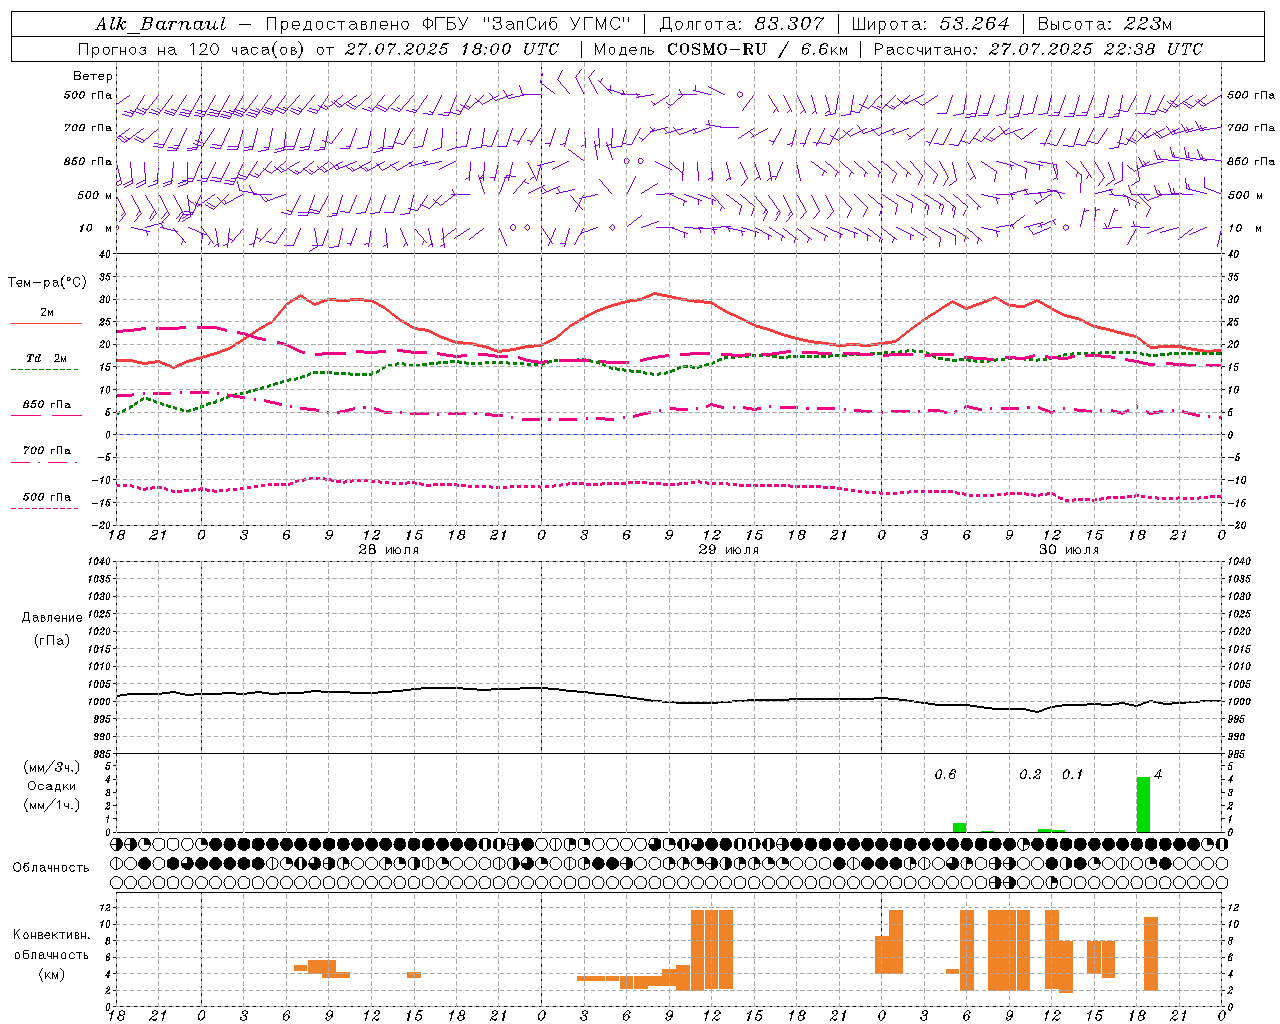Click the 28 июля date label
Image resolution: width=1280 pixels, height=1024 pixels.
pos(389,550)
